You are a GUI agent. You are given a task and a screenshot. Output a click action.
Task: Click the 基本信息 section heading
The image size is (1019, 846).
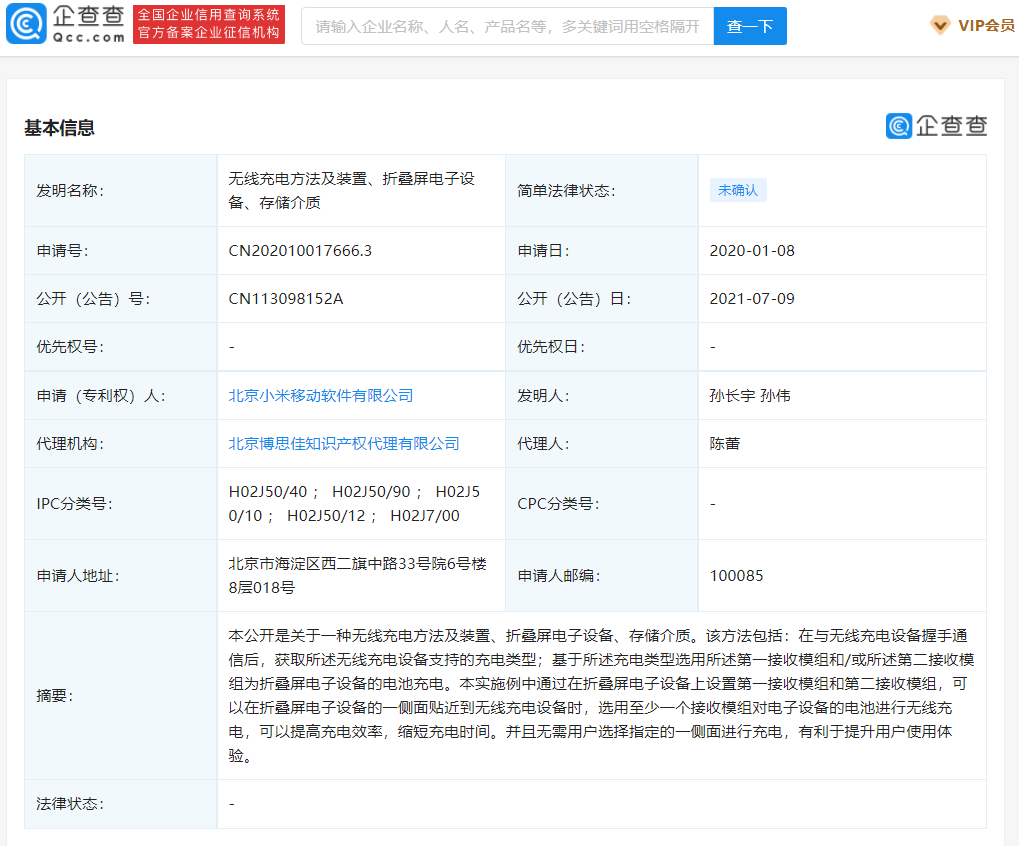[x=60, y=127]
